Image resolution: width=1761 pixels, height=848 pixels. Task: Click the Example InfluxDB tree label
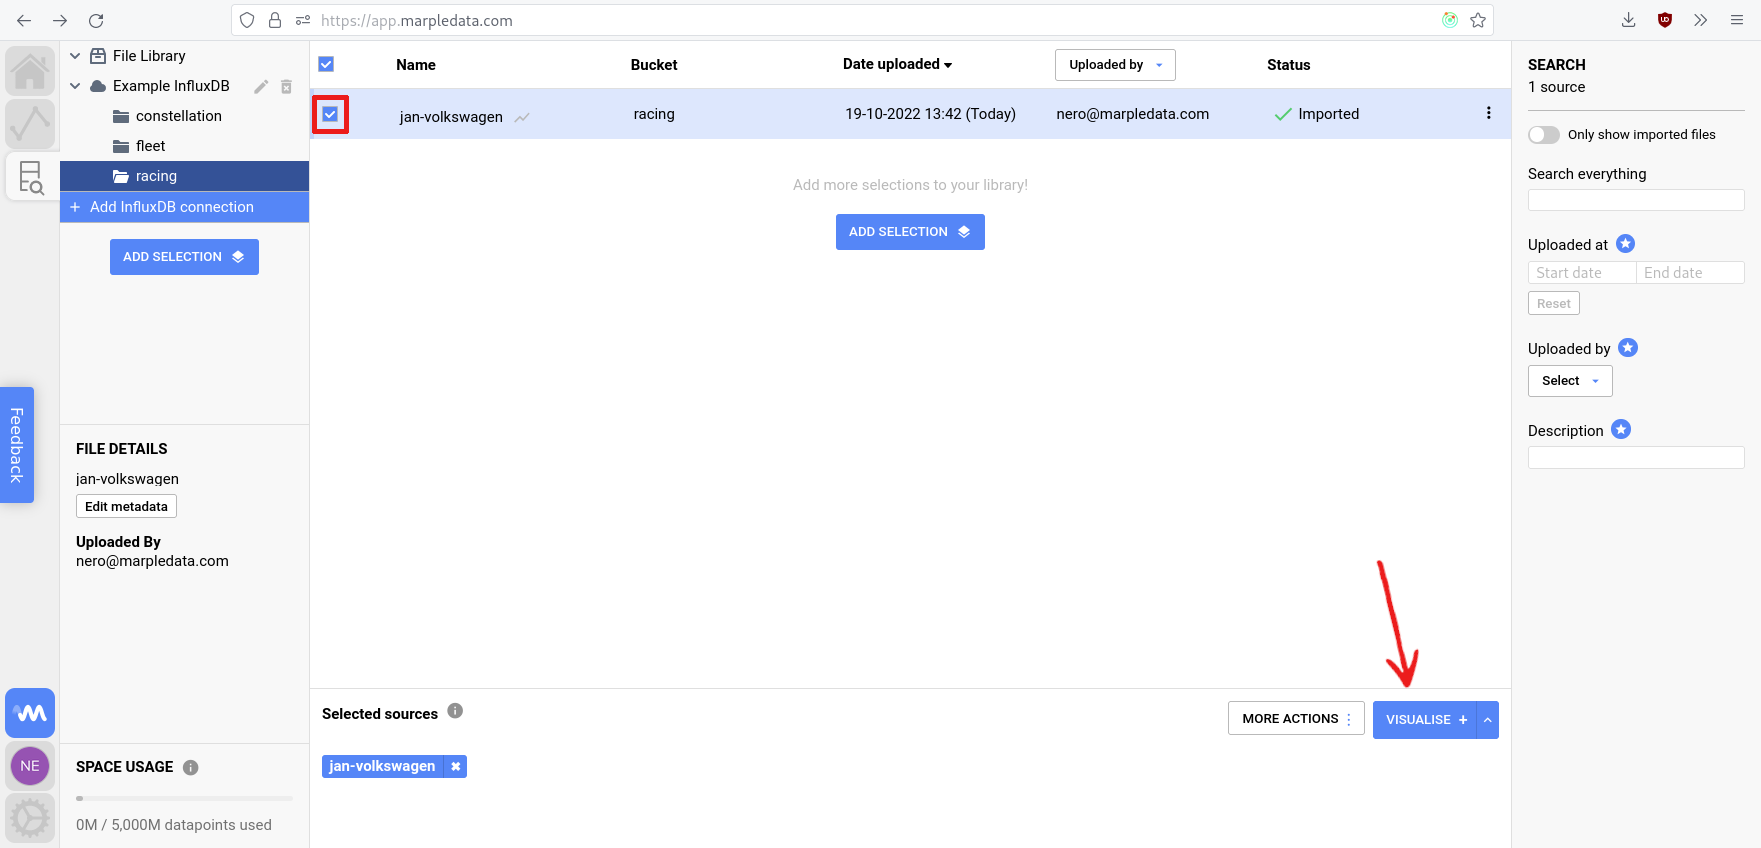(x=171, y=86)
